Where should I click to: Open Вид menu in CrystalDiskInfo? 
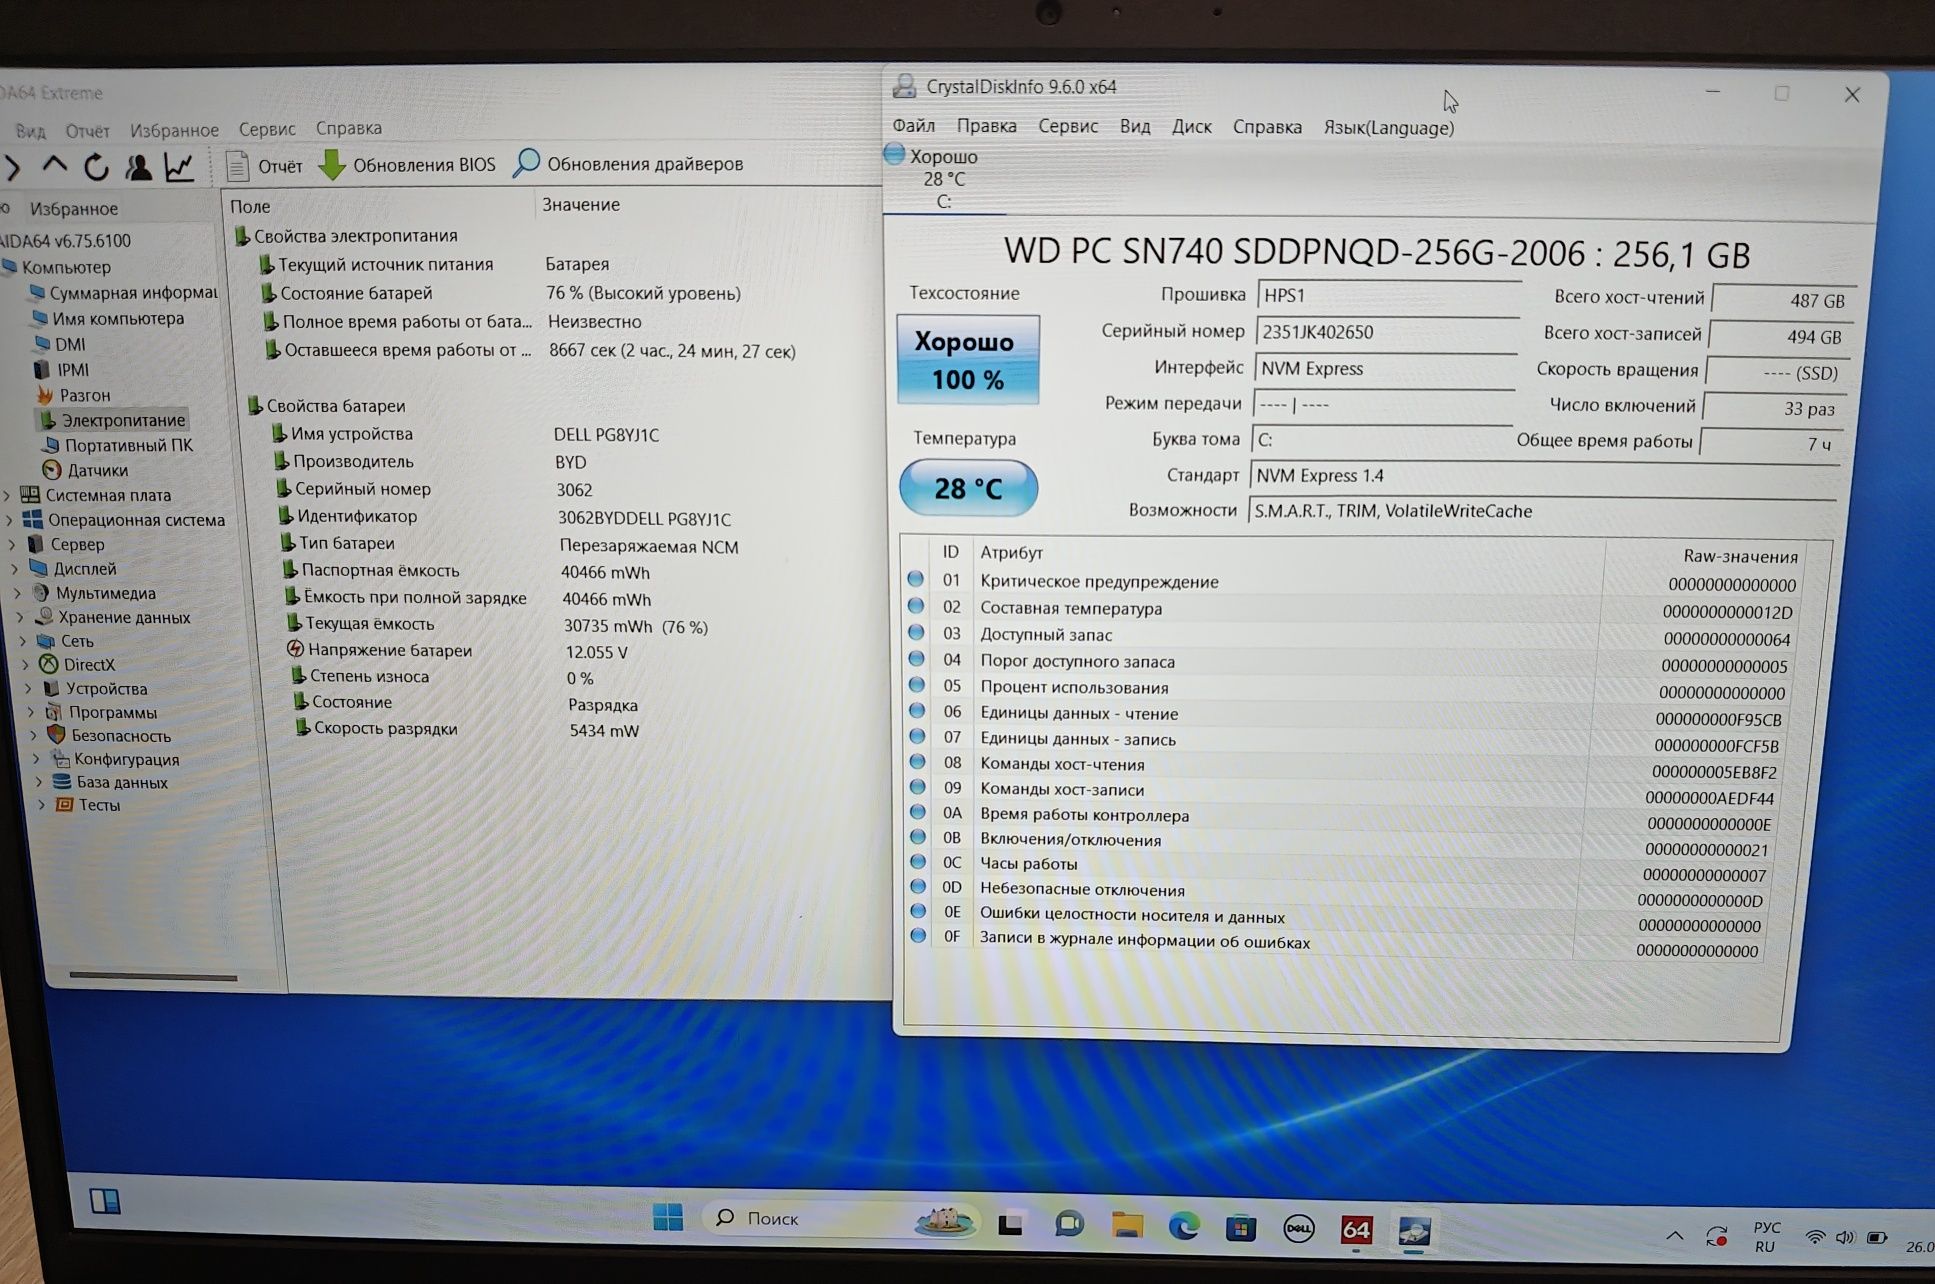pos(1135,127)
